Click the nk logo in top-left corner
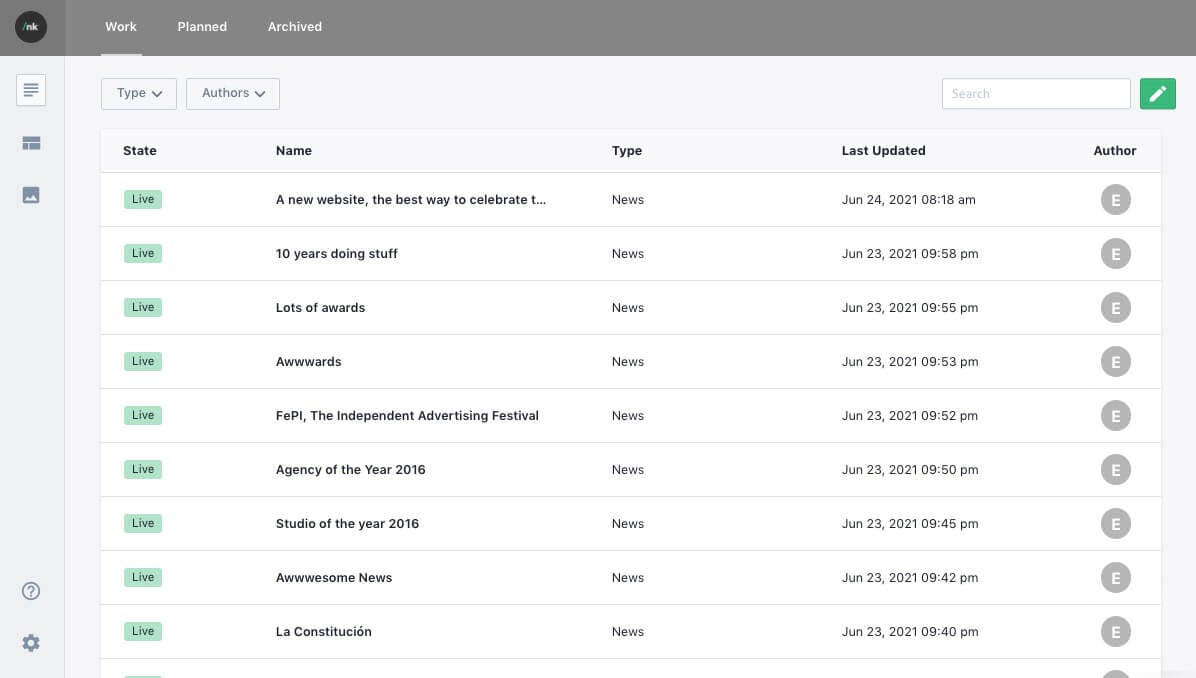The width and height of the screenshot is (1196, 678). click(x=31, y=27)
